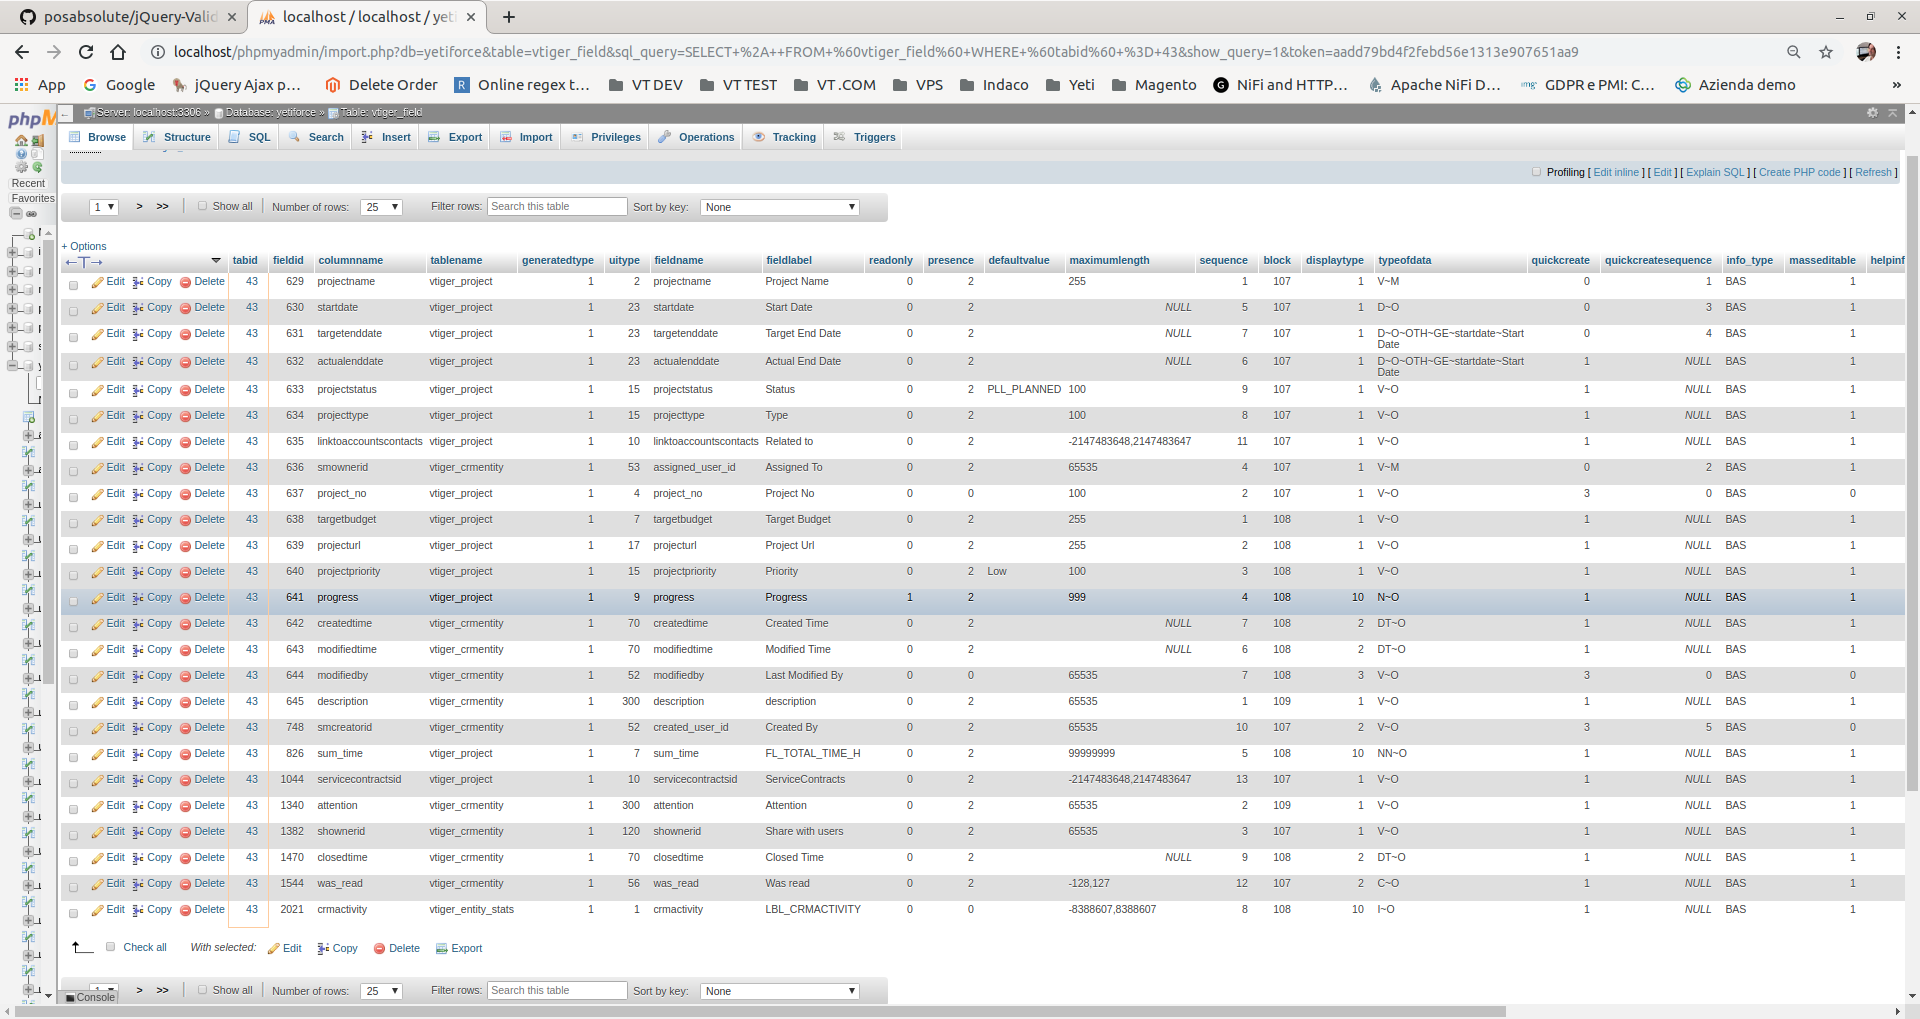Open the Privileges tab

coord(606,137)
